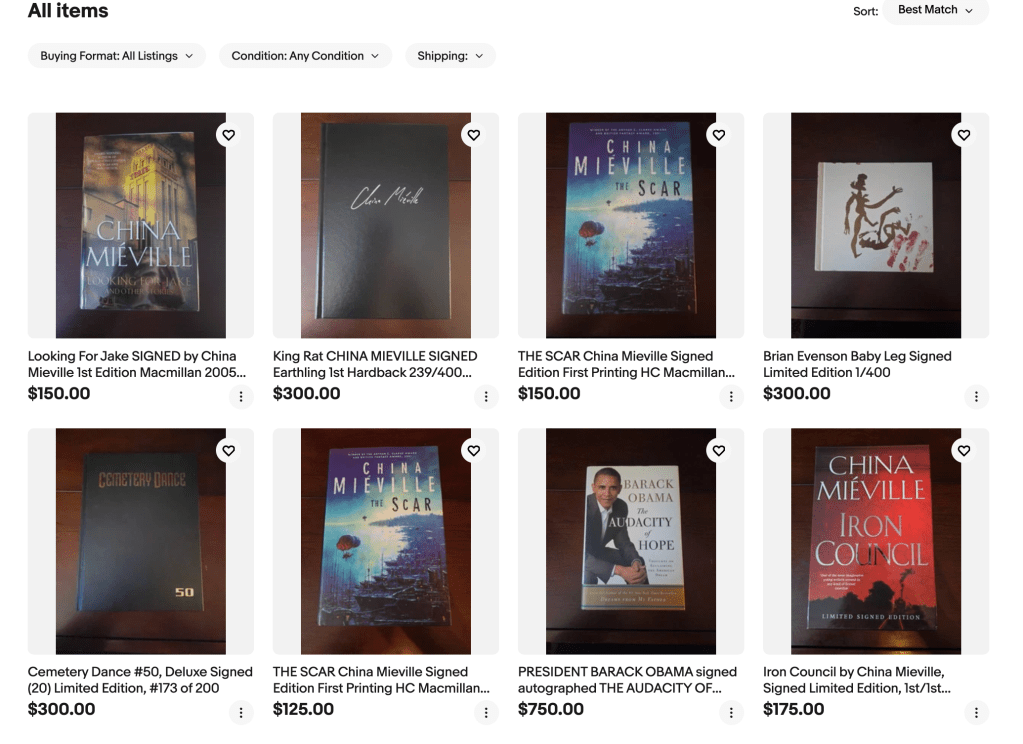The height and width of the screenshot is (744, 1023).
Task: Click The Scar book thumbnail priced $150
Action: (631, 225)
